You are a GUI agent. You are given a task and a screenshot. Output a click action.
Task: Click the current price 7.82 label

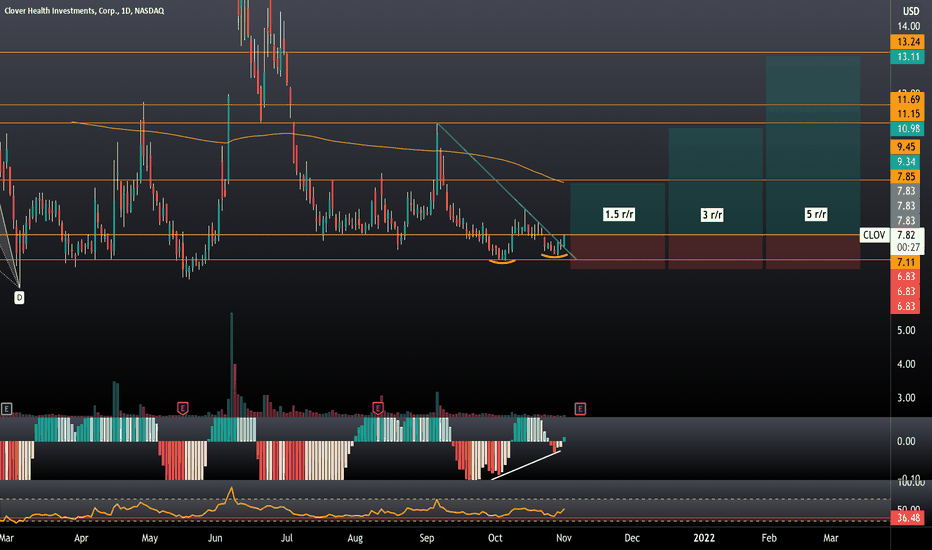pyautogui.click(x=906, y=235)
